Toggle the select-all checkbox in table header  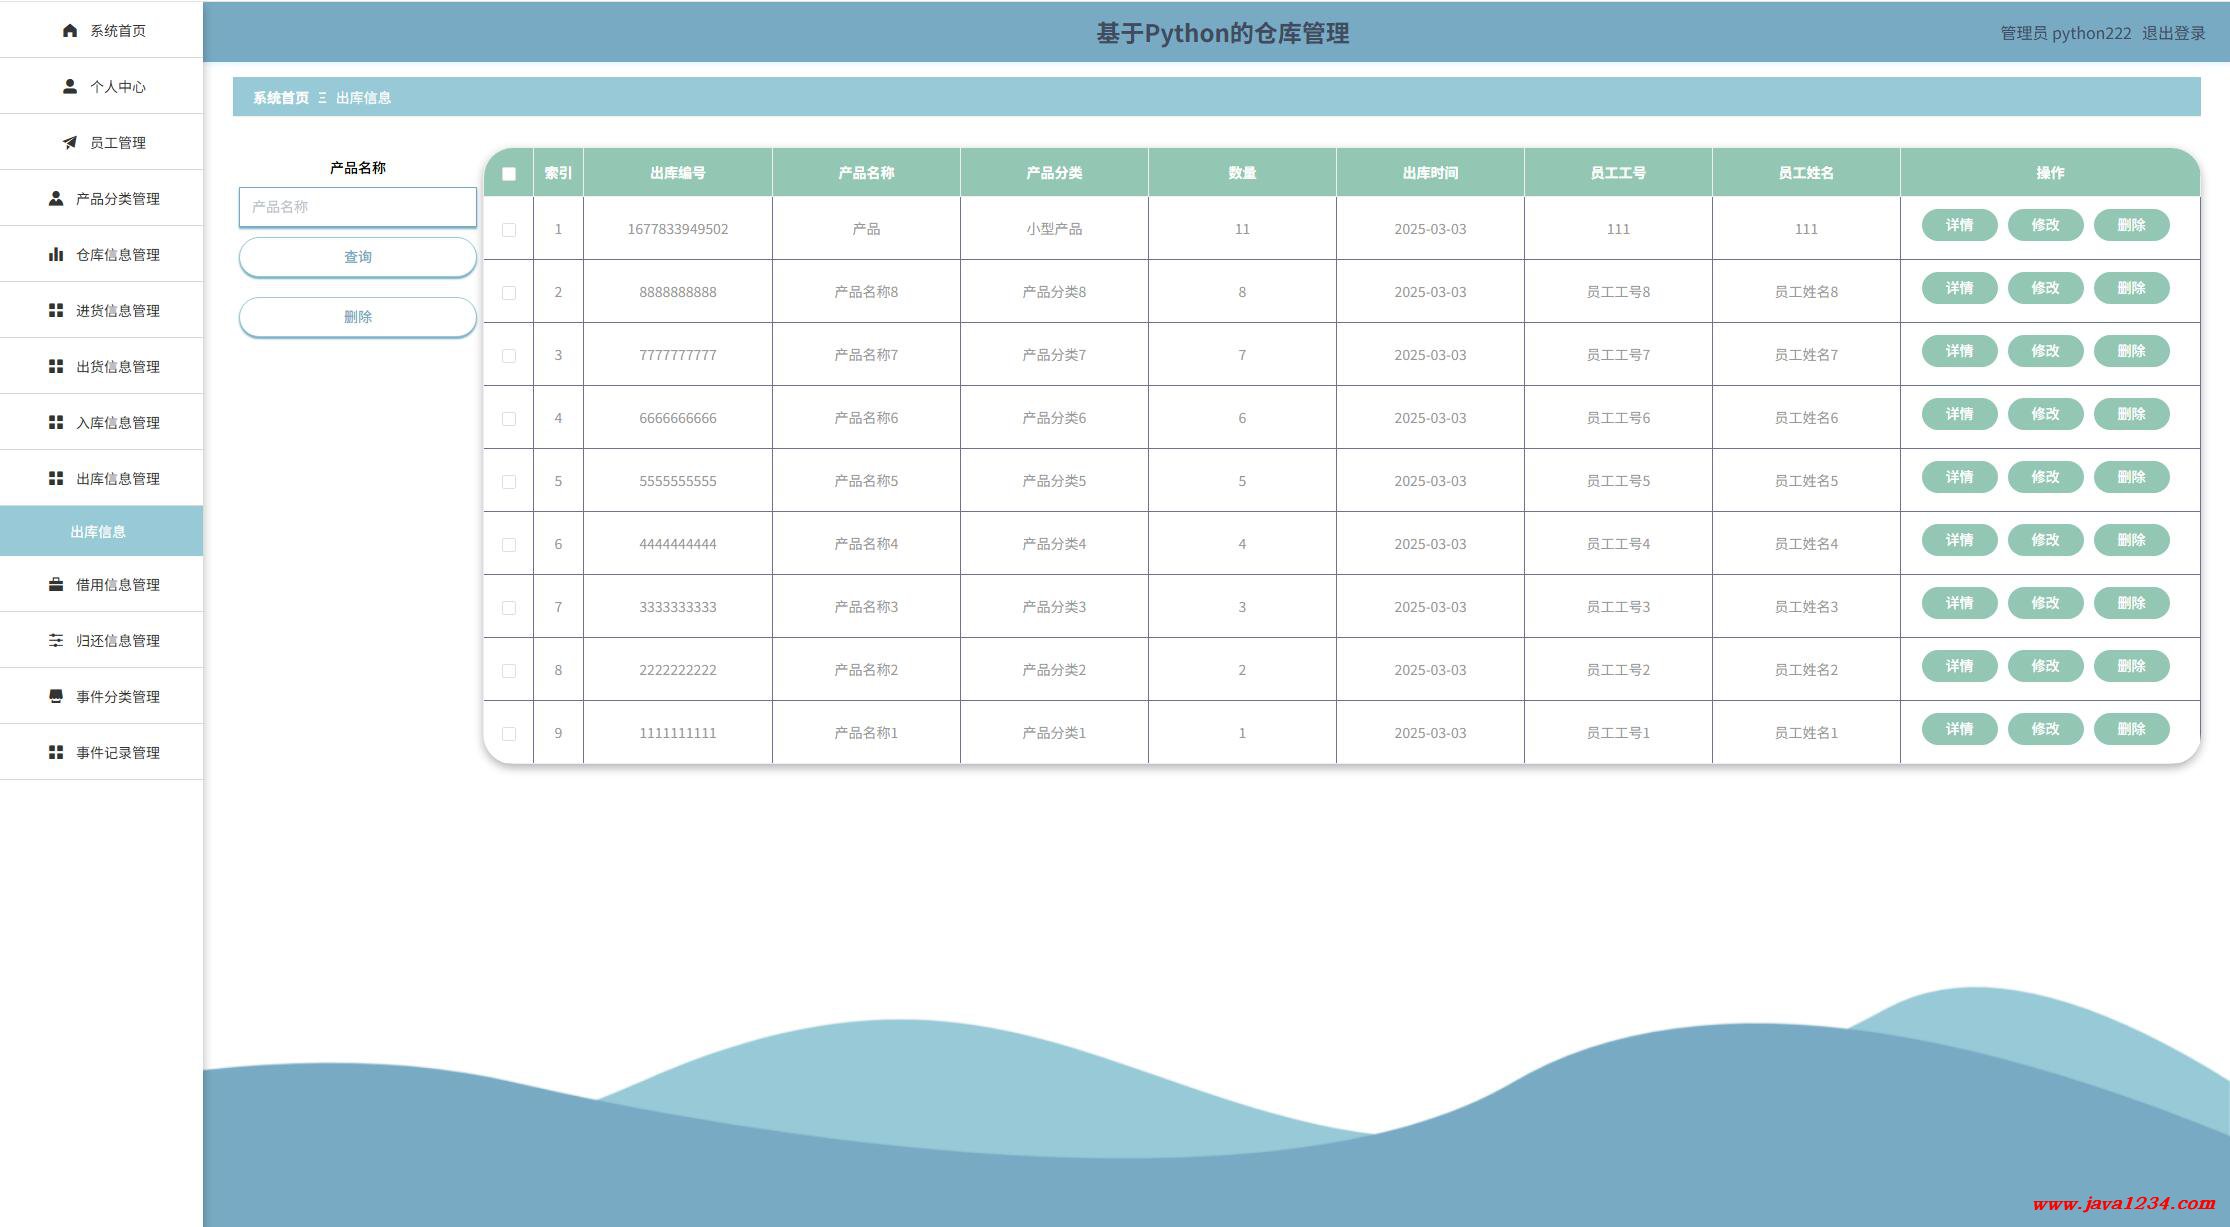pyautogui.click(x=509, y=174)
